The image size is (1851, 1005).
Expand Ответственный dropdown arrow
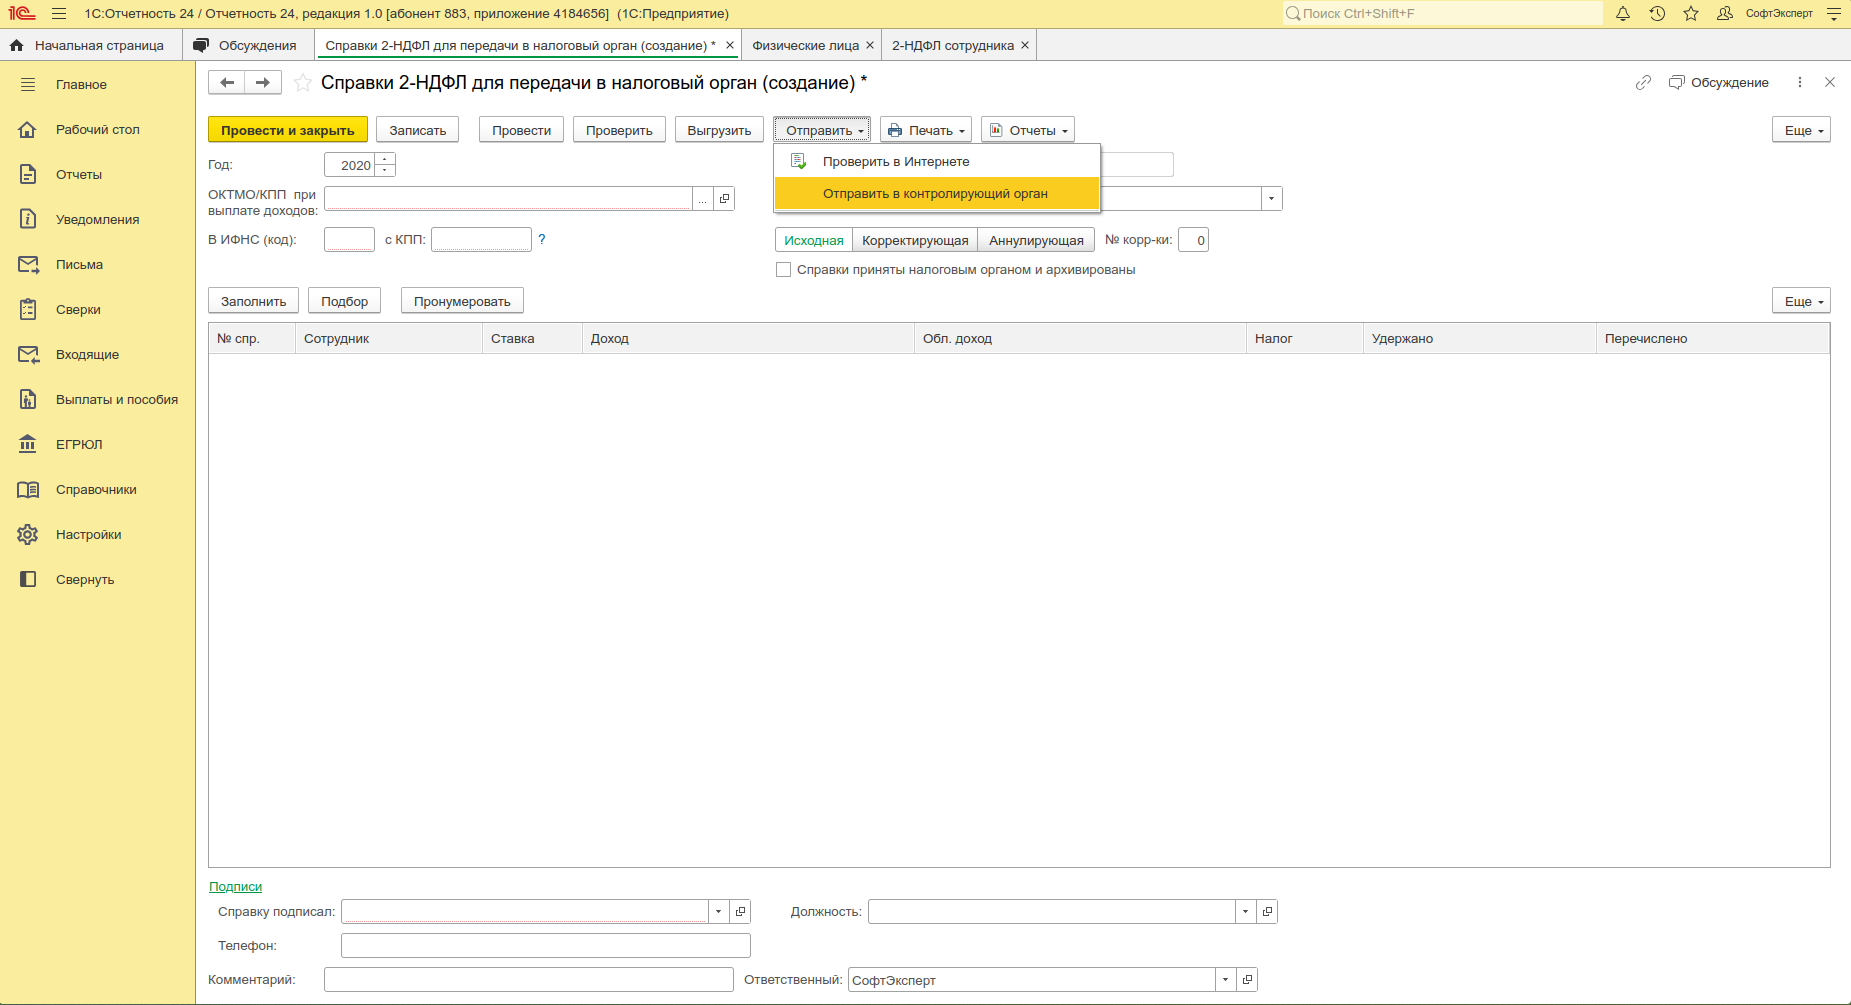pyautogui.click(x=1225, y=980)
